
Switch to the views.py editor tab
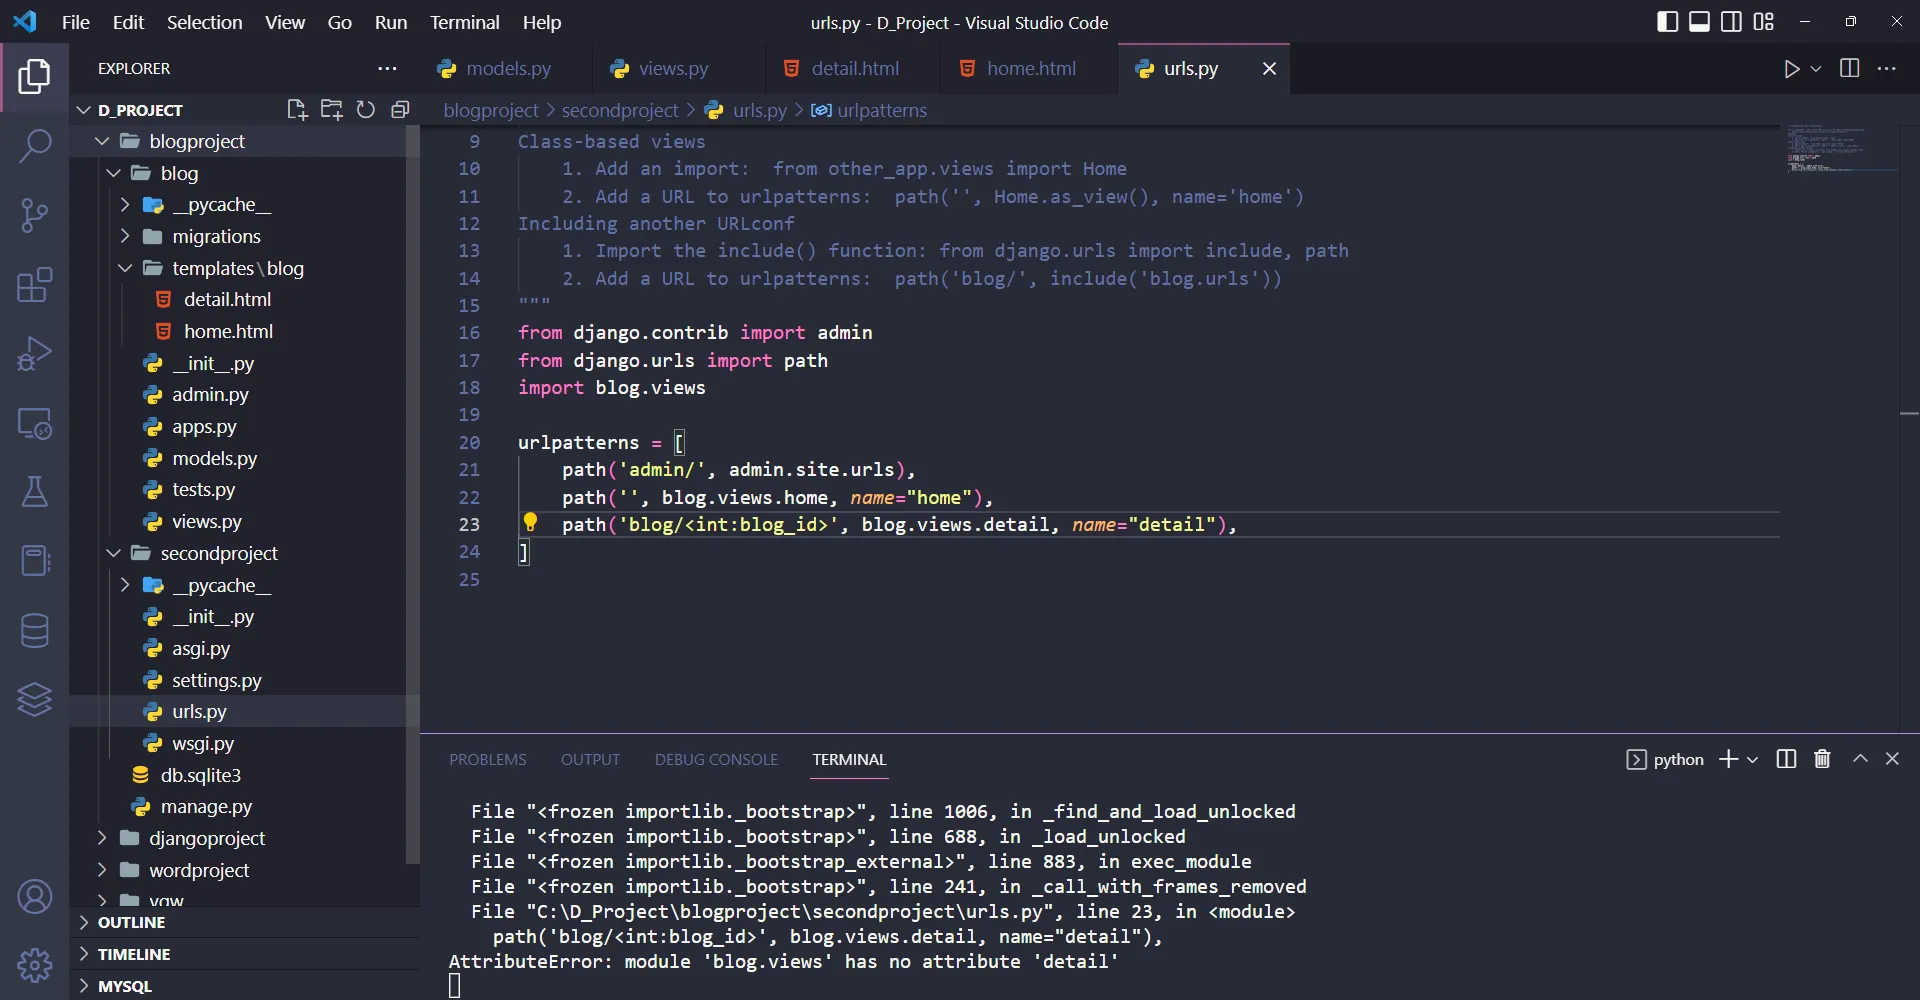[x=672, y=68]
